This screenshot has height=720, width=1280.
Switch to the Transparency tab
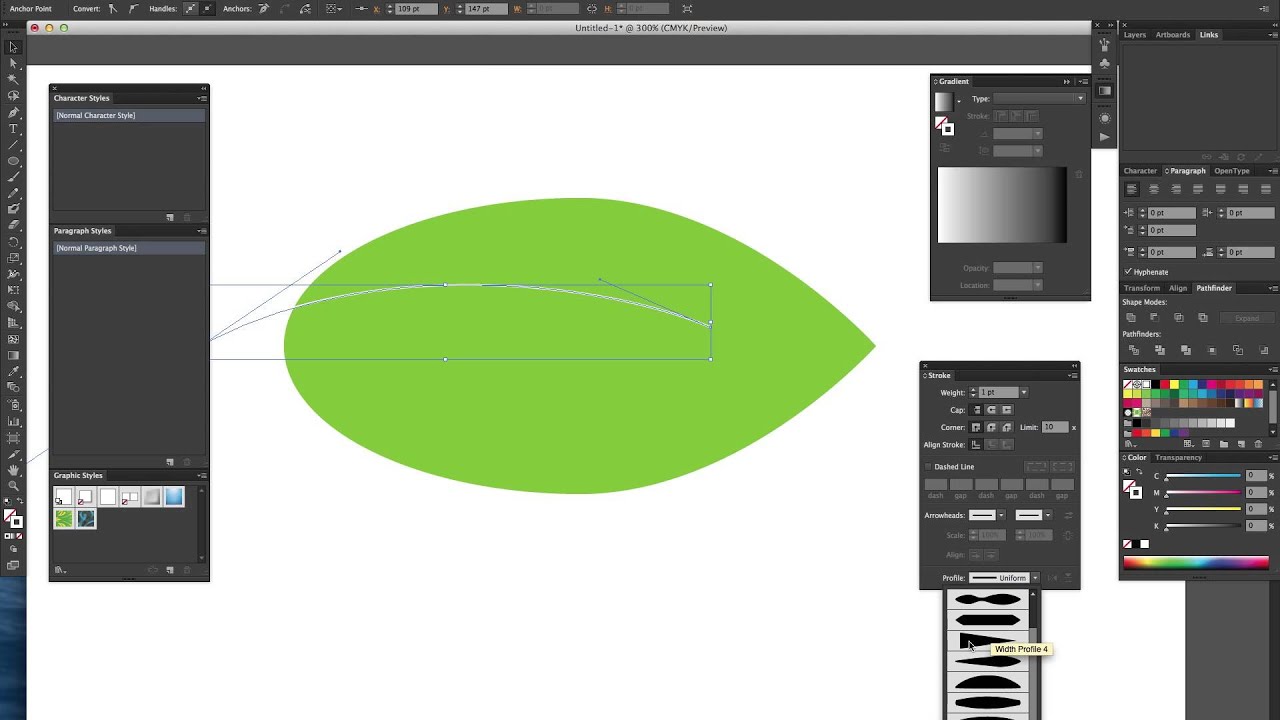pos(1178,458)
